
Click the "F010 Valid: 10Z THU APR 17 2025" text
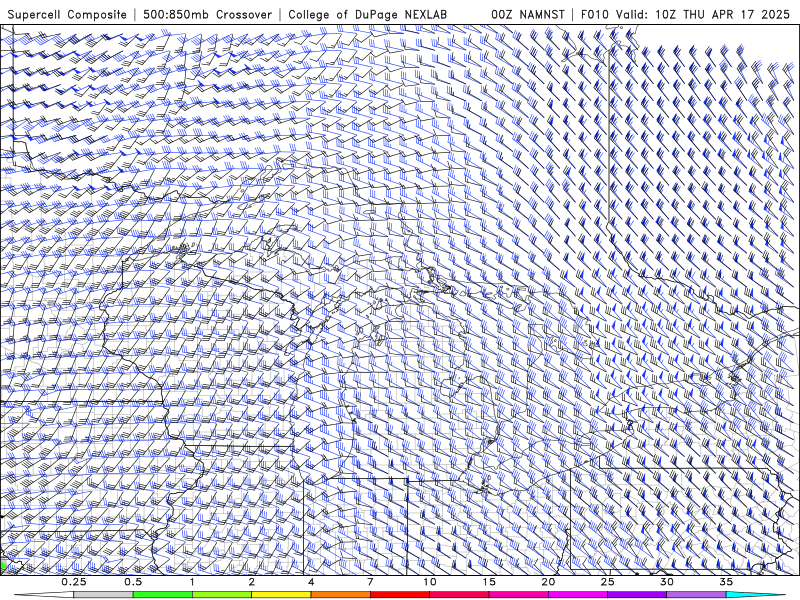coord(685,14)
